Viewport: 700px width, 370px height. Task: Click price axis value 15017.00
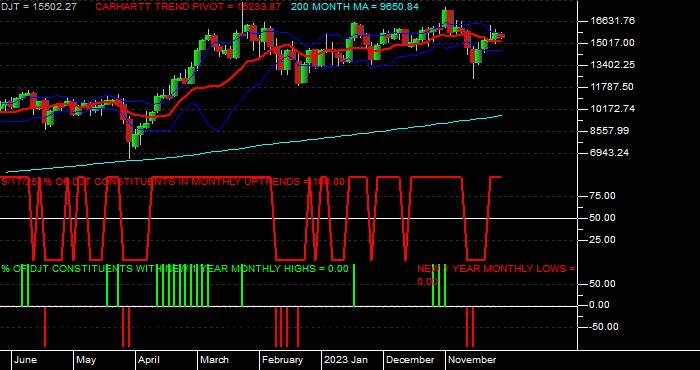(x=612, y=43)
